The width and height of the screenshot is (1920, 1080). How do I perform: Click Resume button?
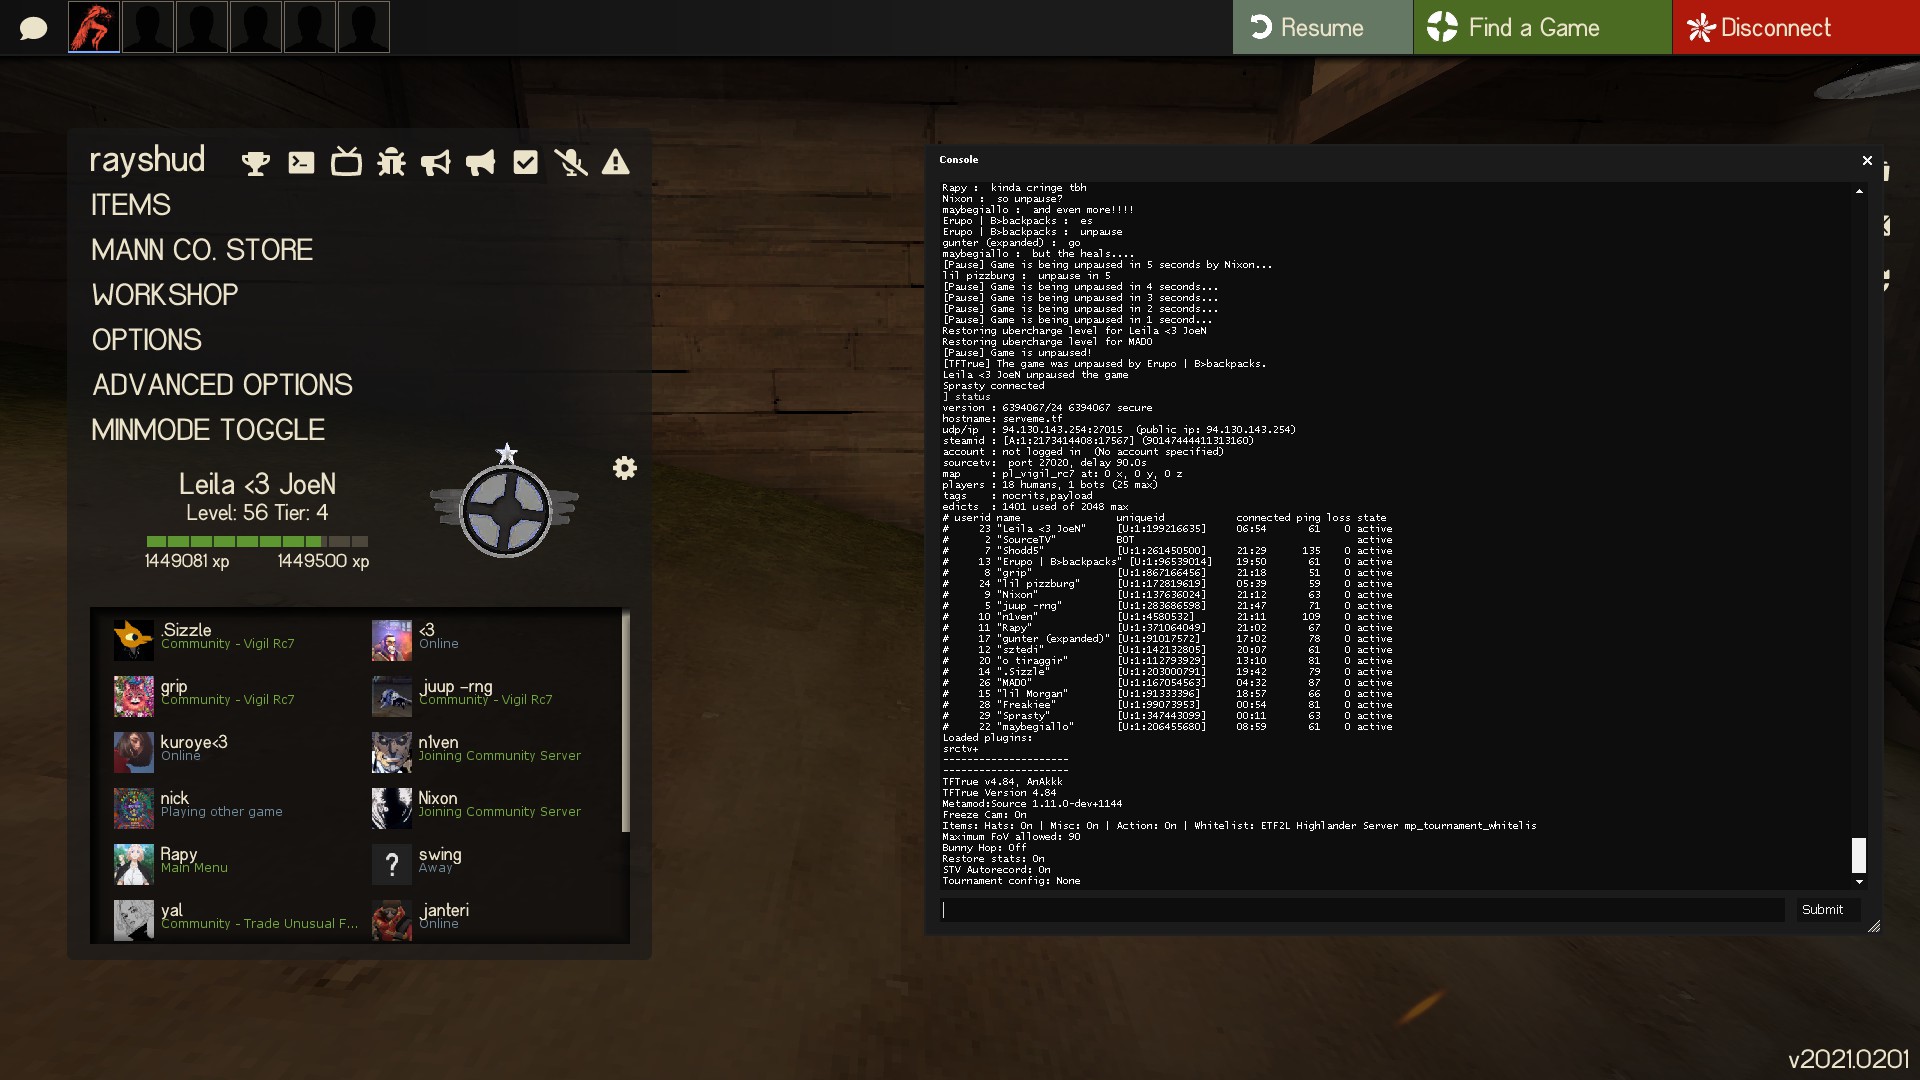tap(1322, 27)
